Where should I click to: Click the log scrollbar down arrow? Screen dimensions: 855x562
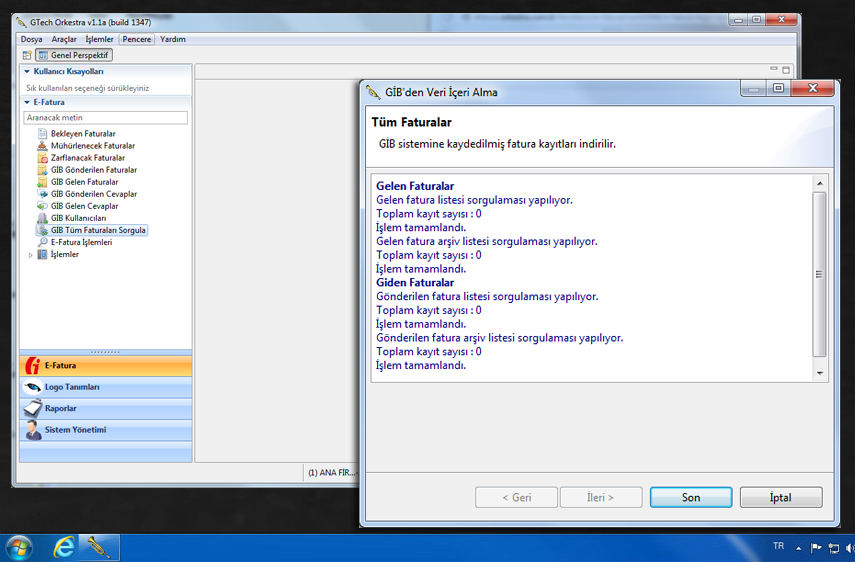coord(820,373)
